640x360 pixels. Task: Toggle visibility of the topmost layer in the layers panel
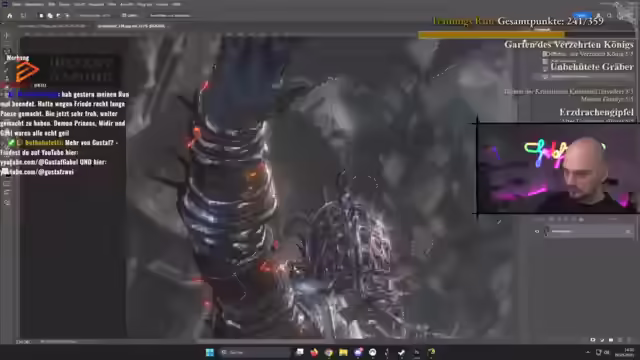(x=545, y=53)
